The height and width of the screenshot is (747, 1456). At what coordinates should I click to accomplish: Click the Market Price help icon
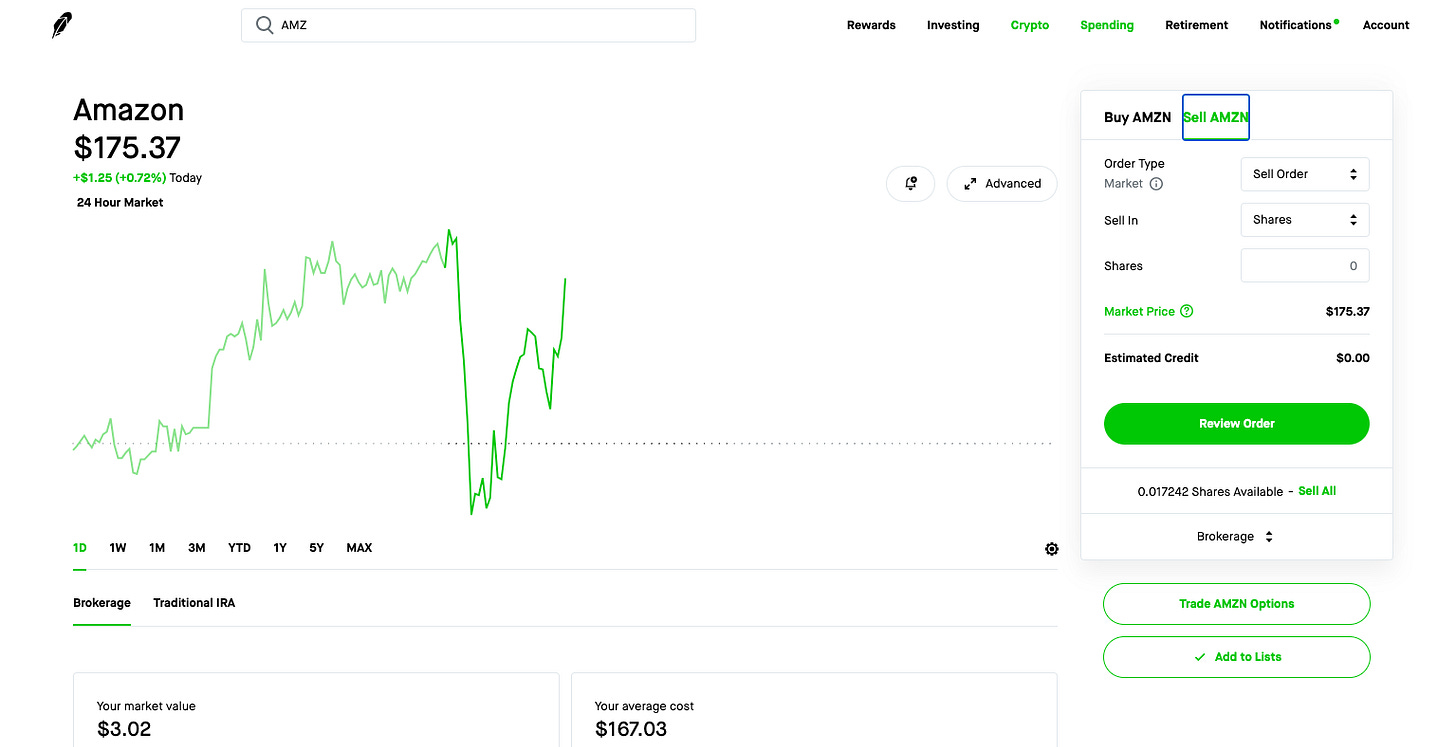coord(1187,311)
